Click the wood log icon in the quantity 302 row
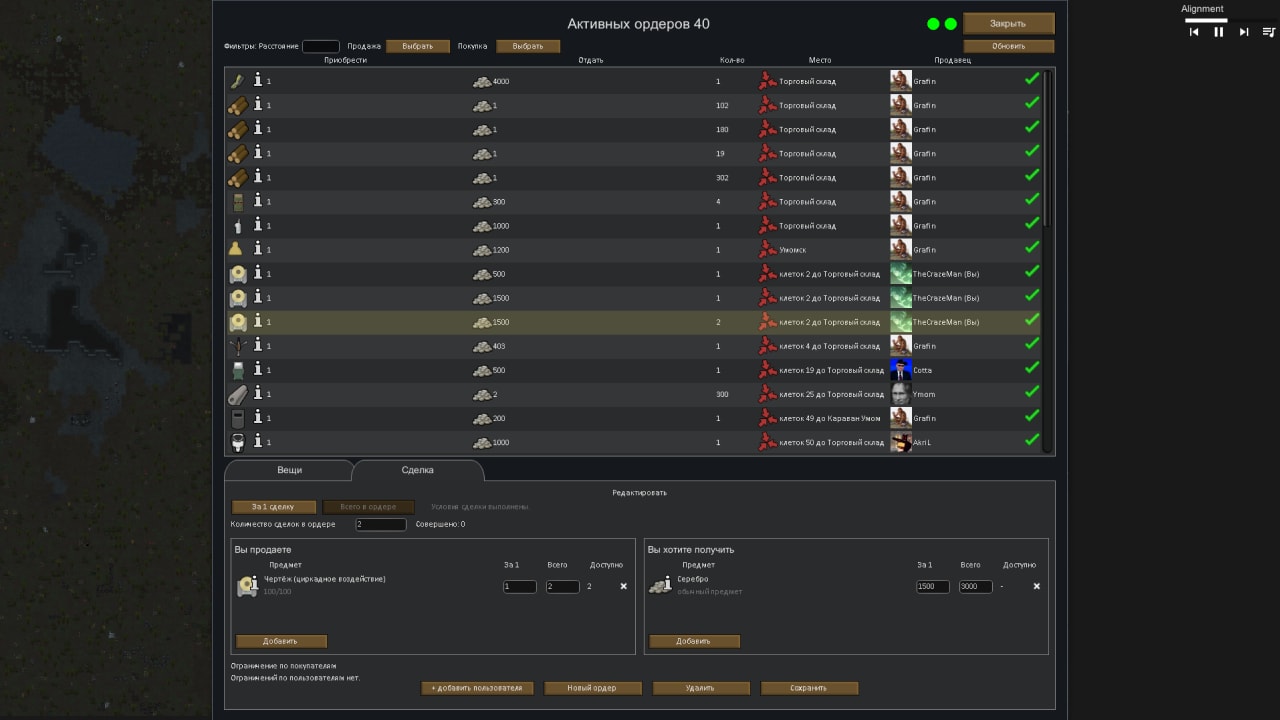 (x=237, y=177)
